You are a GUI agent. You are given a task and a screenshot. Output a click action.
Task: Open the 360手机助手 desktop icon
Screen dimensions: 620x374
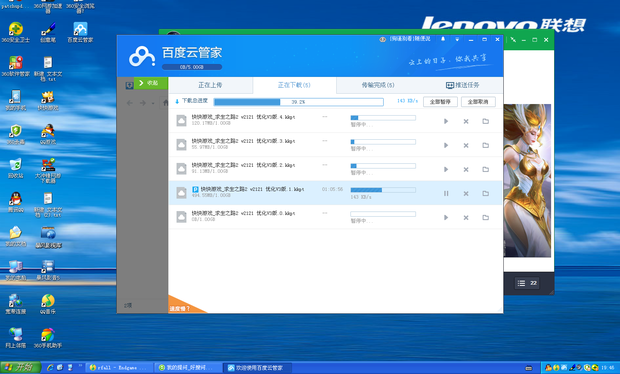pyautogui.click(x=48, y=338)
